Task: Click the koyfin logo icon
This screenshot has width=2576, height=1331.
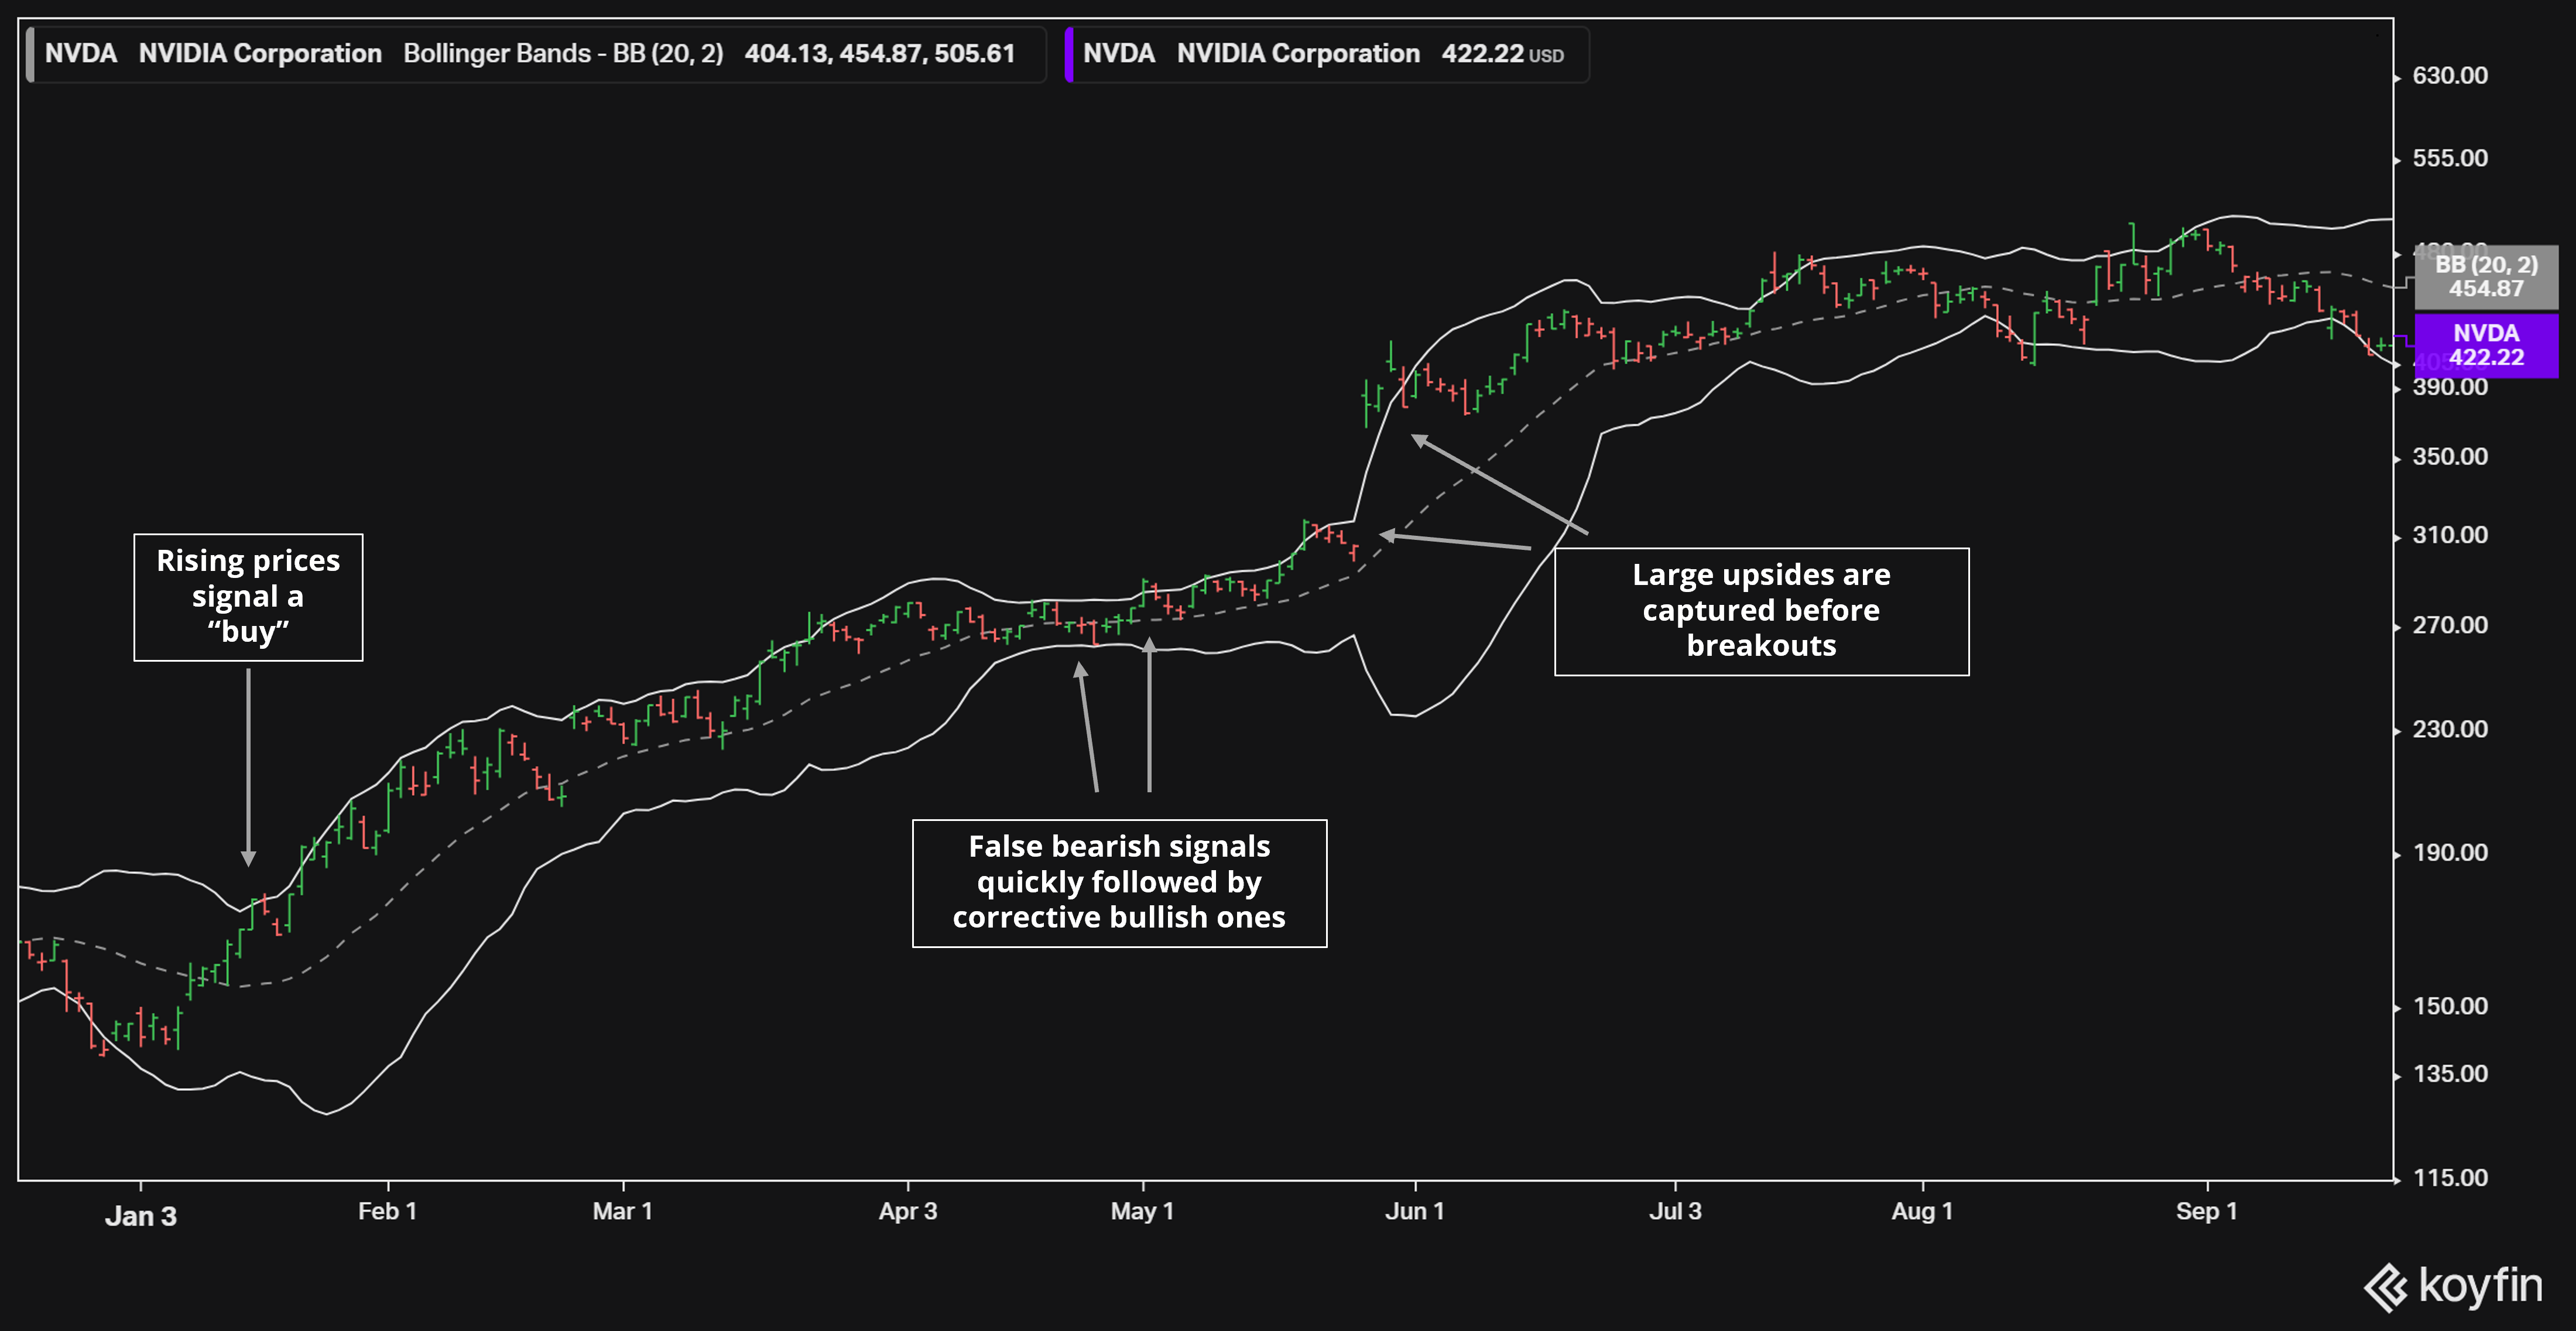Action: [2385, 1287]
